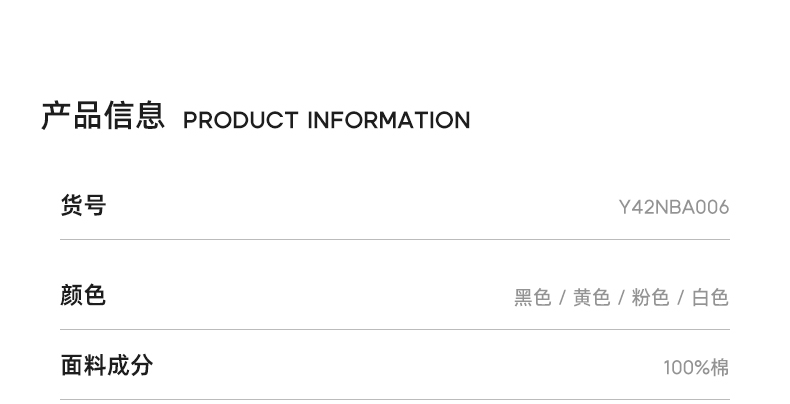This screenshot has width=790, height=404.
Task: Click the divider line below the 货号 row
Action: tap(395, 239)
